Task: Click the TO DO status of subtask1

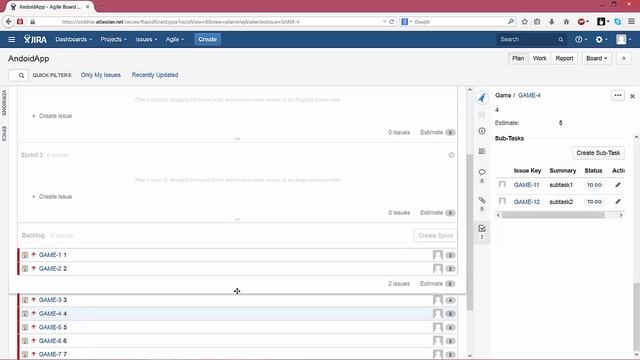Action: pos(594,185)
